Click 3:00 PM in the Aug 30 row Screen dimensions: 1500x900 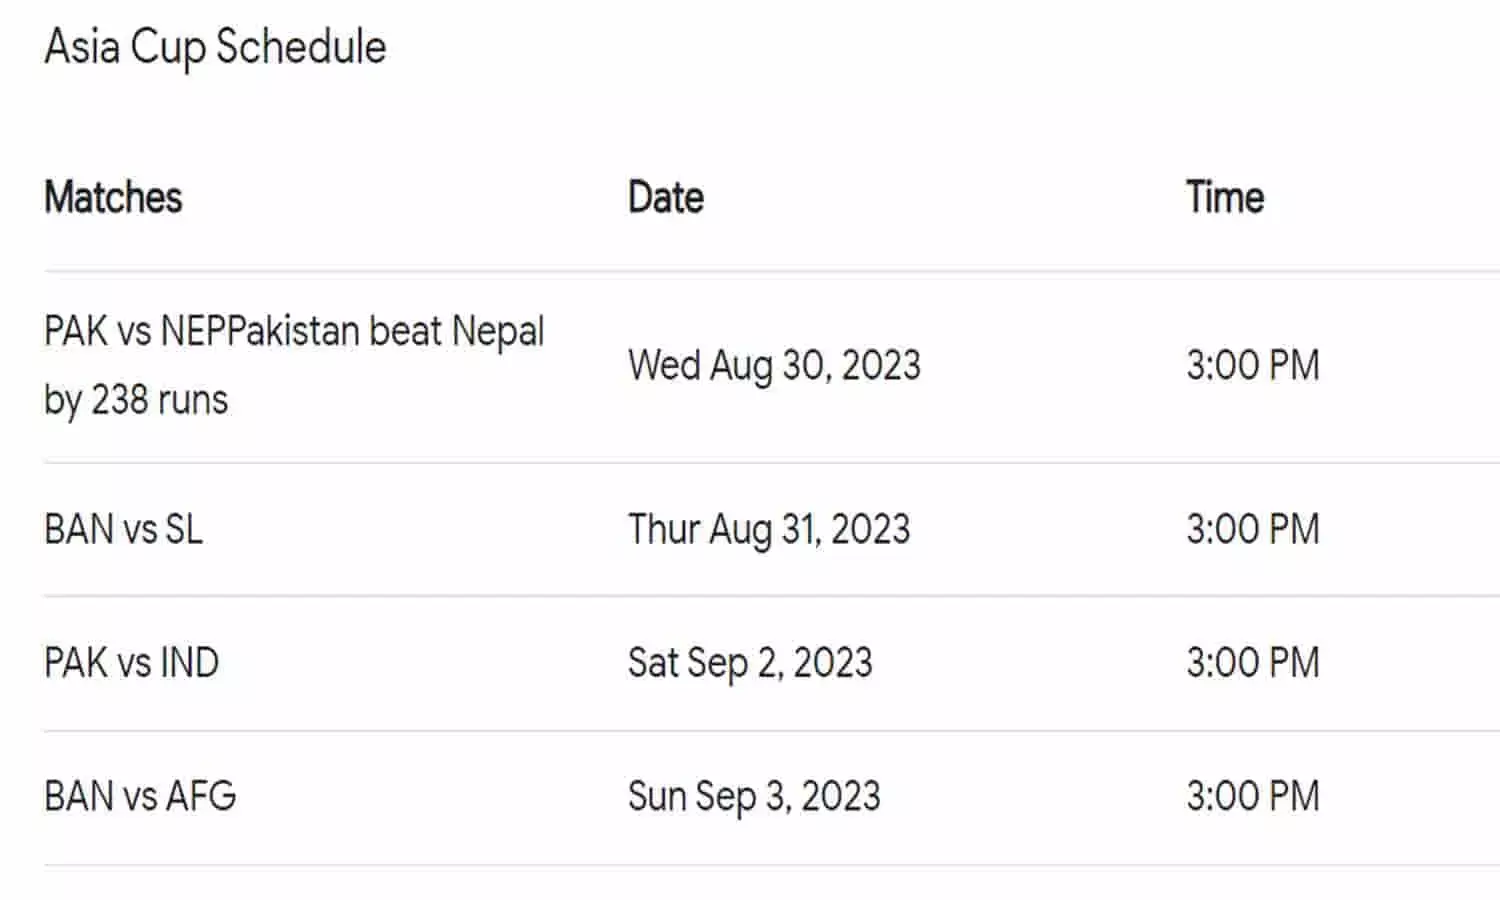point(1253,365)
